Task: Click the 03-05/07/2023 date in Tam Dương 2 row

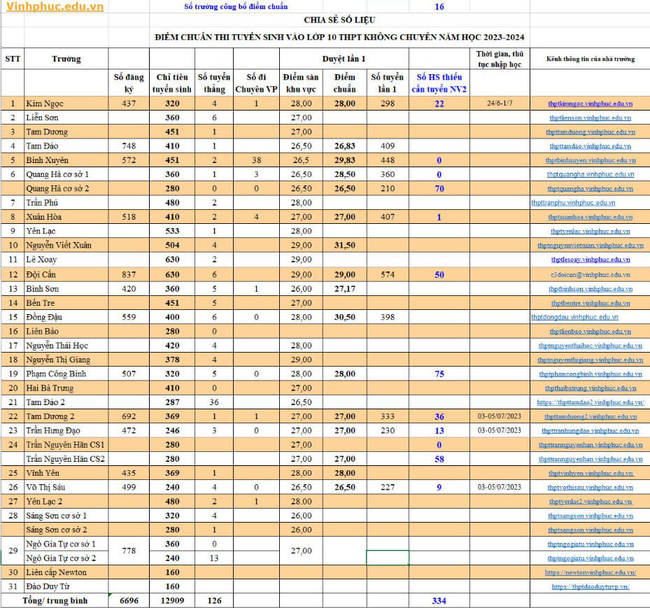Action: (500, 416)
